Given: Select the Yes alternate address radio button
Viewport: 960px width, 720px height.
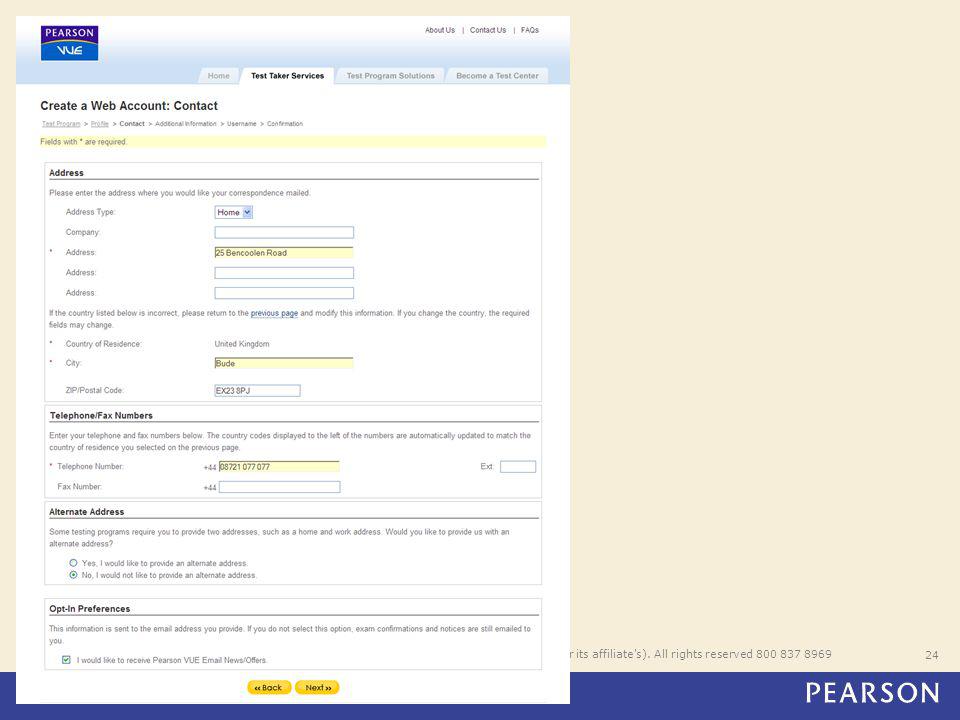Looking at the screenshot, I should click(73, 563).
